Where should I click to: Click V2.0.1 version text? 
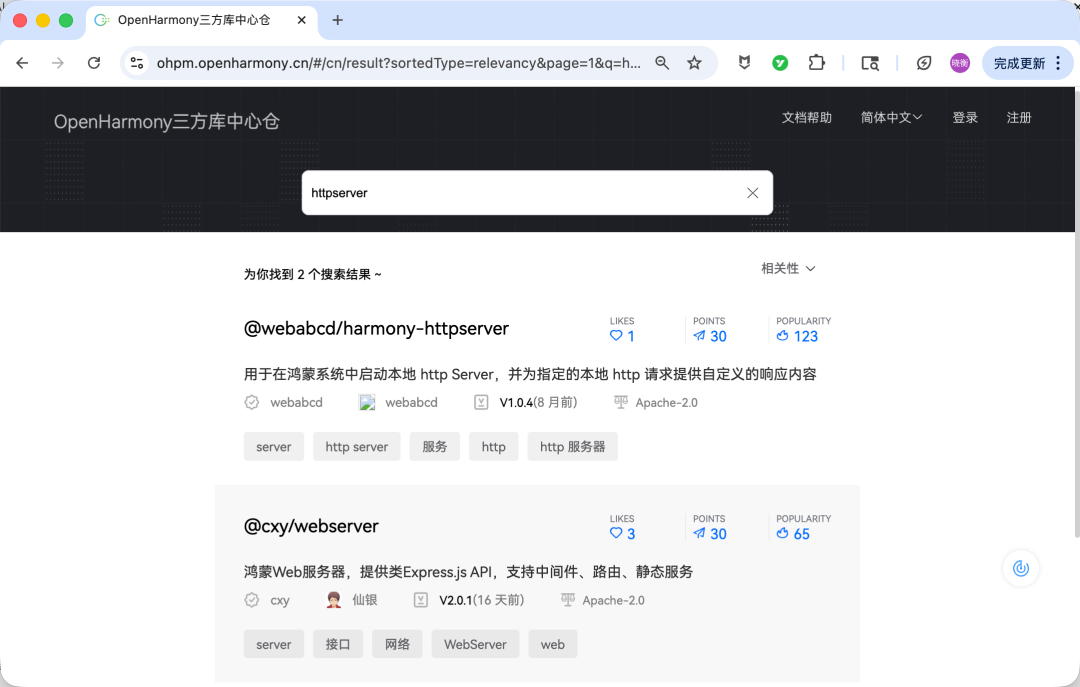pyautogui.click(x=456, y=600)
